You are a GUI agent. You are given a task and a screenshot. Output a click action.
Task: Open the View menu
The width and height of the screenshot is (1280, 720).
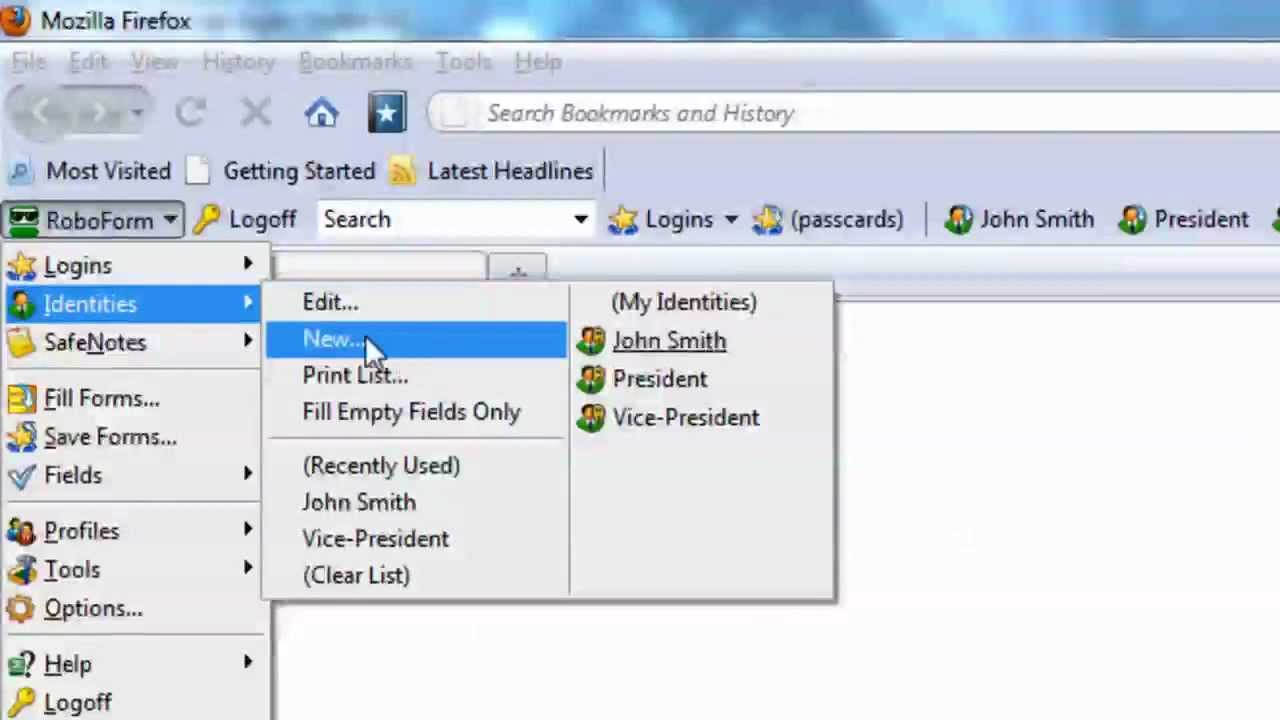(154, 62)
